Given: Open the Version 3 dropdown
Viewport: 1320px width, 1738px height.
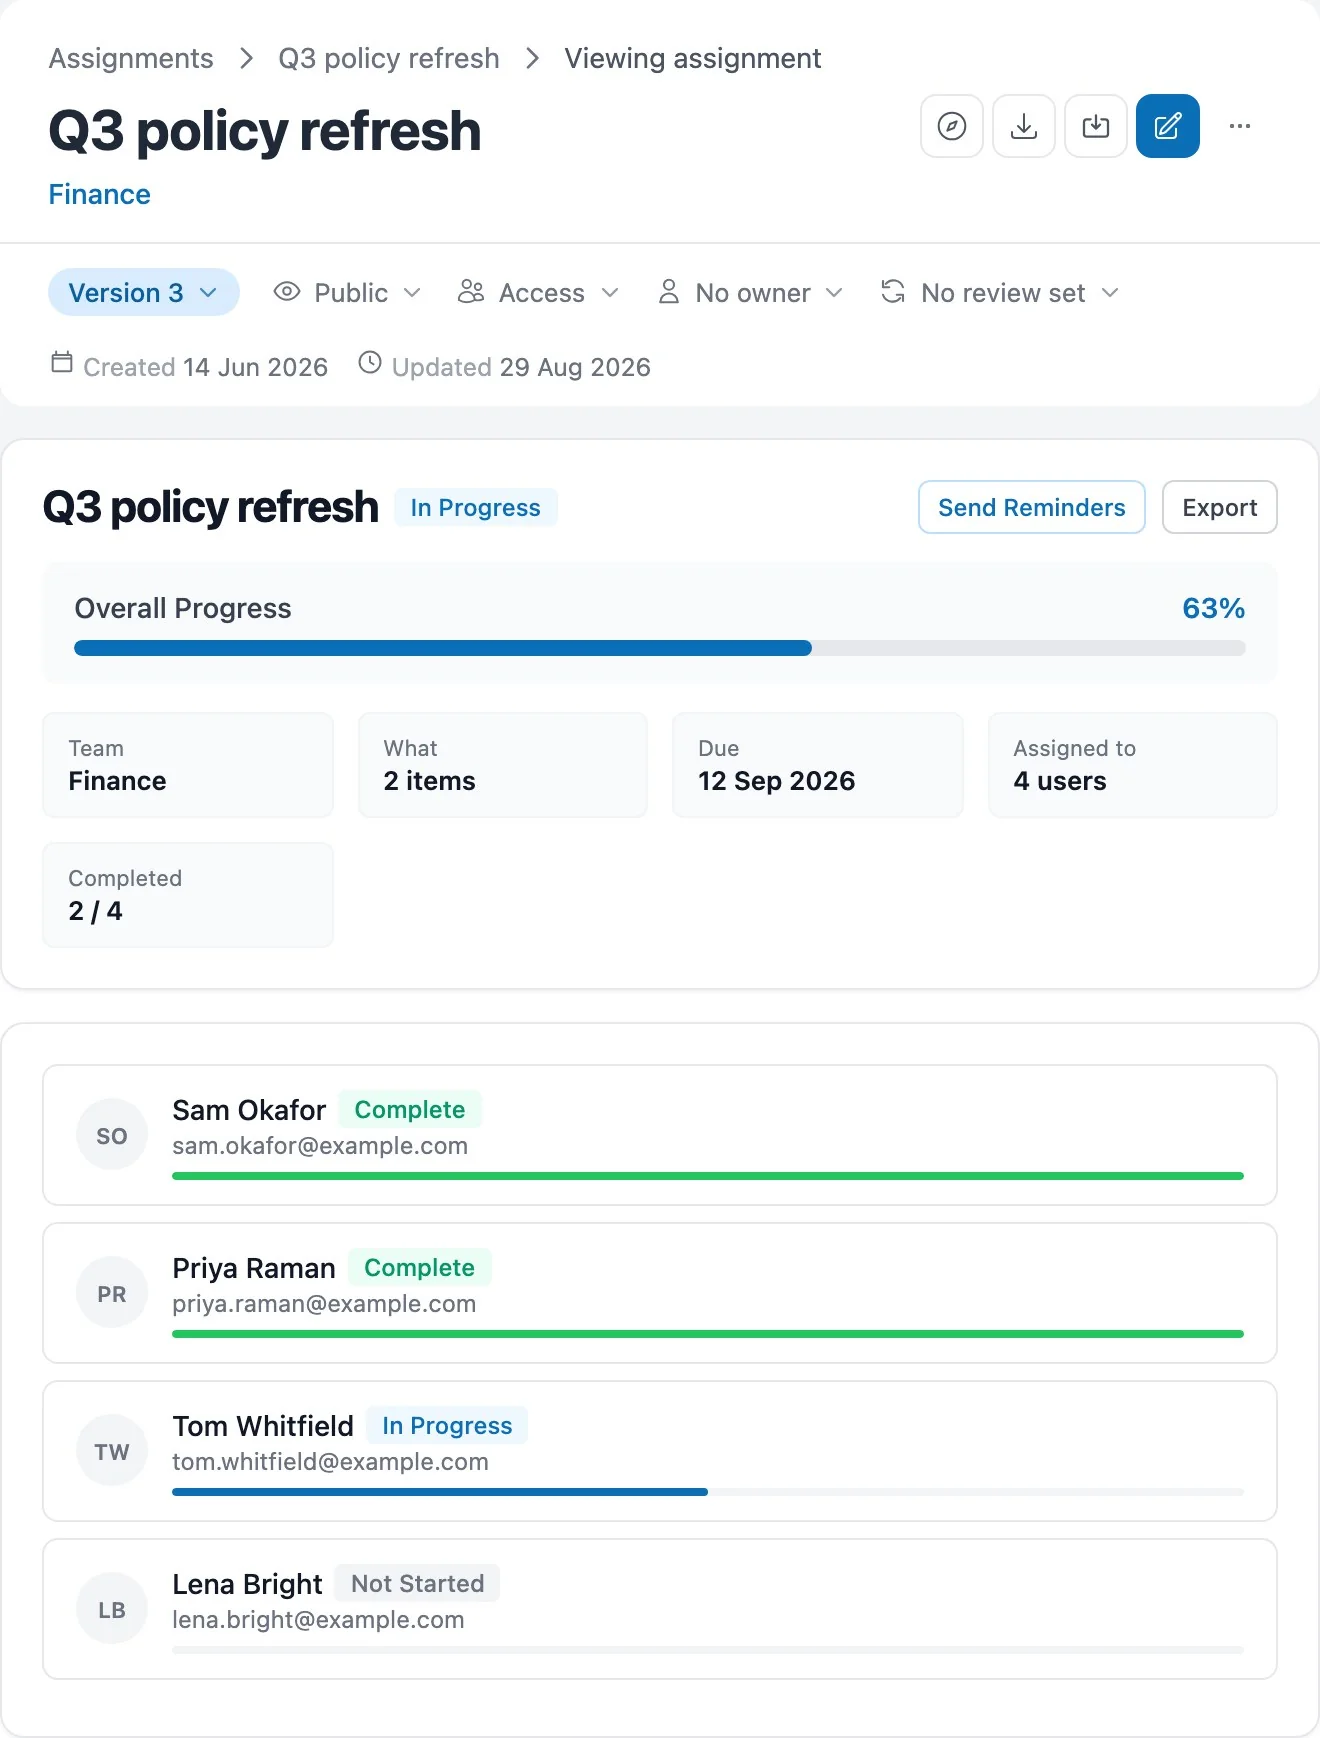Looking at the screenshot, I should pos(144,293).
